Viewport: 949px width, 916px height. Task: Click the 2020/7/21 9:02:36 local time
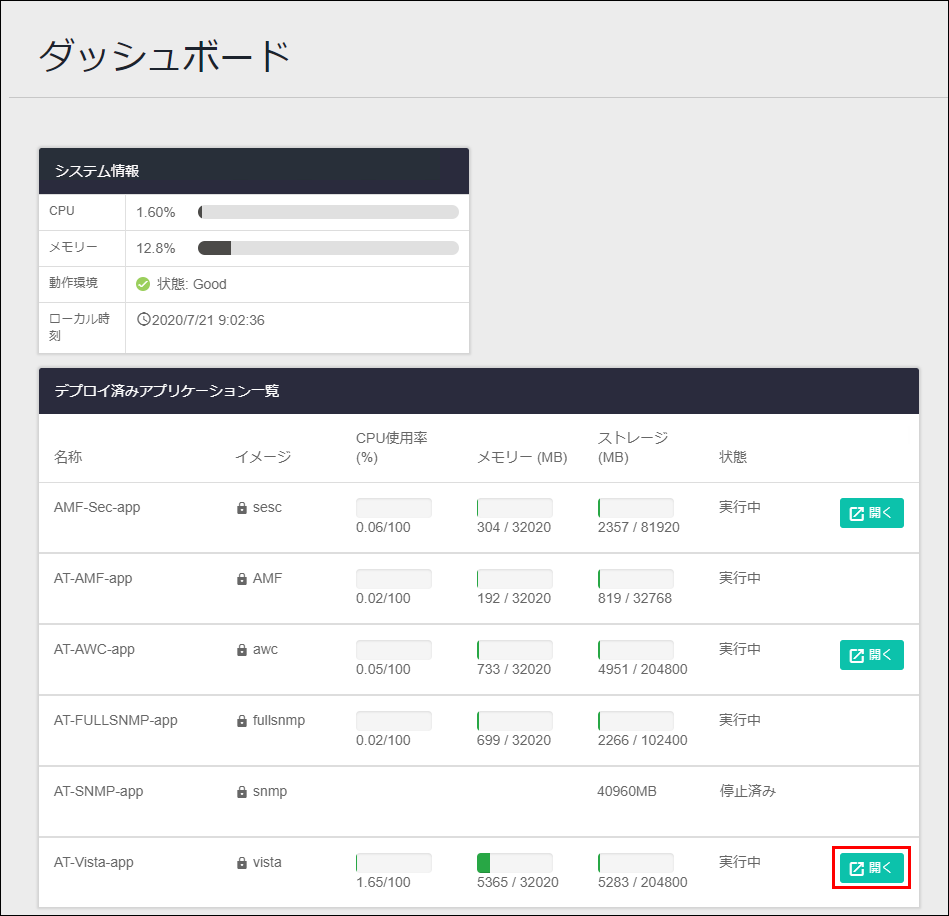click(208, 320)
